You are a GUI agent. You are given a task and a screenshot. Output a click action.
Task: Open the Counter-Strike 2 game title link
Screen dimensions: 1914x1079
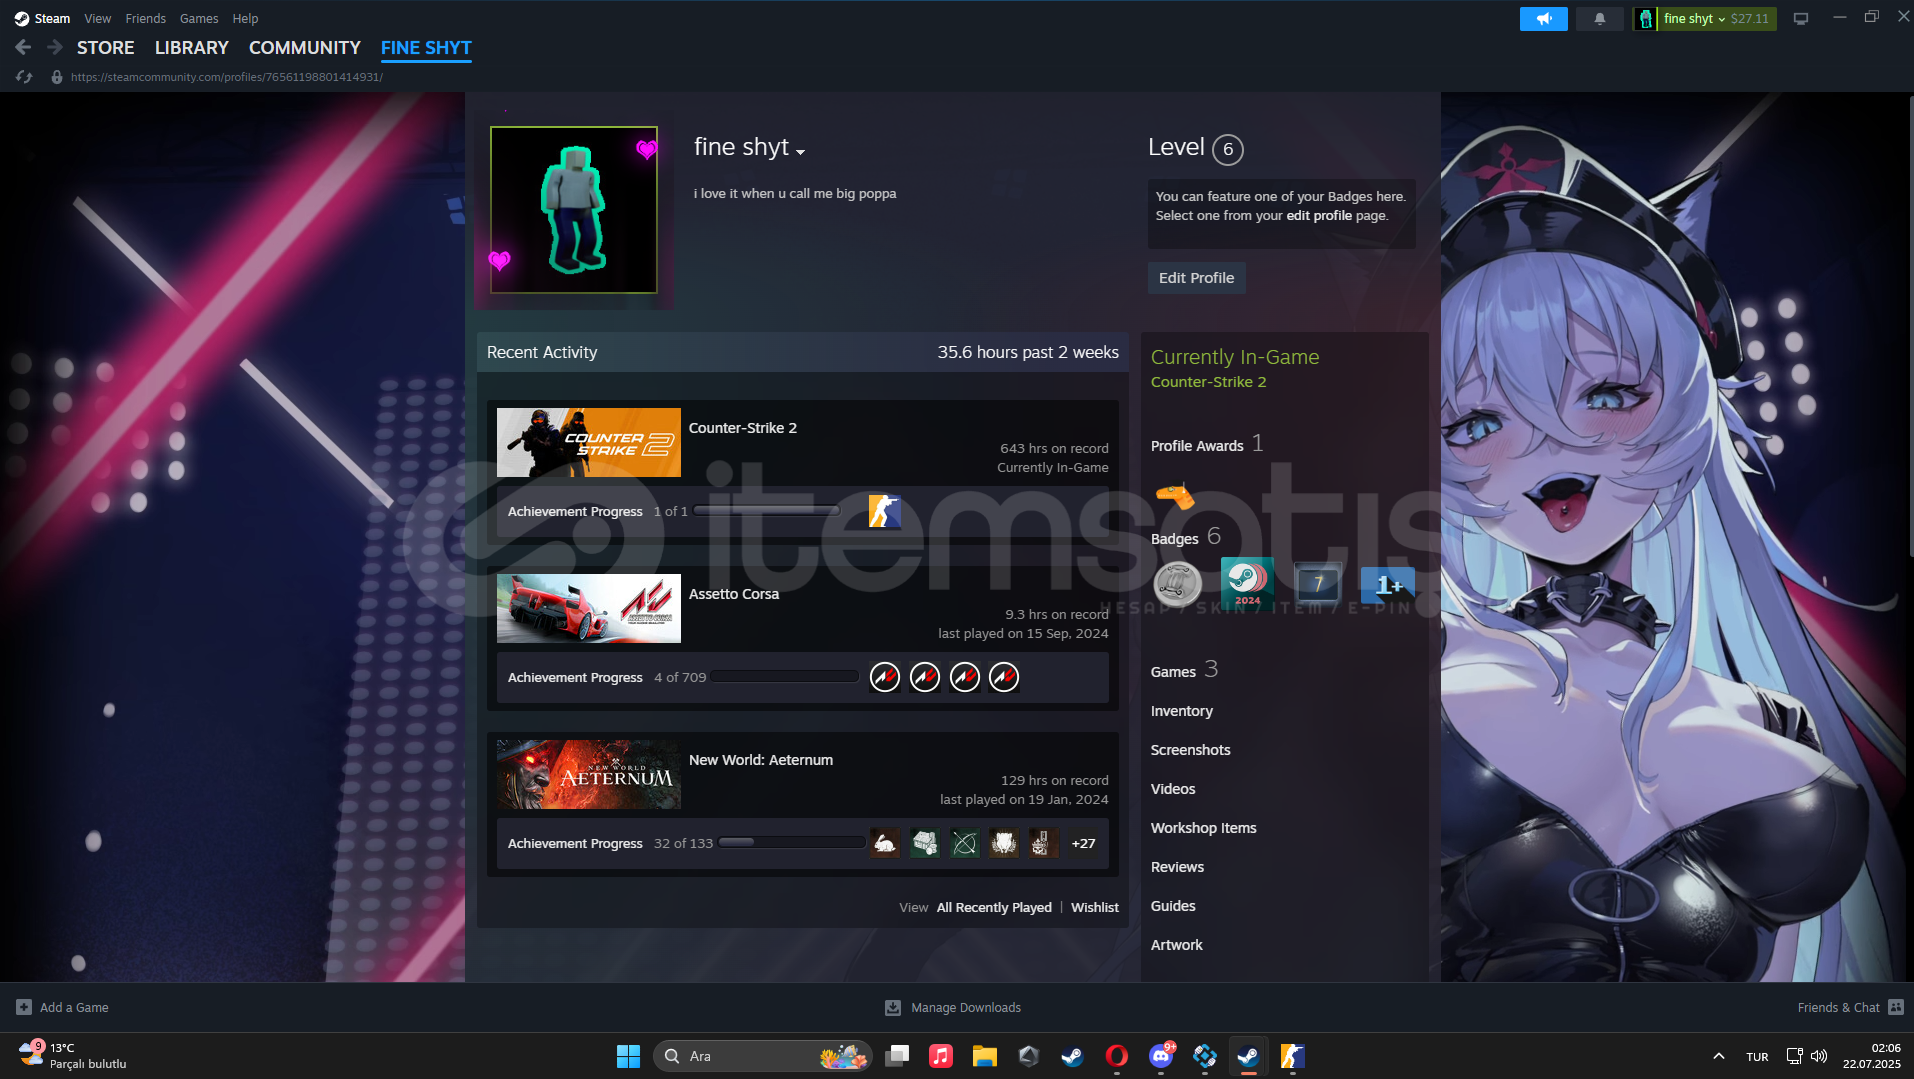(x=742, y=428)
